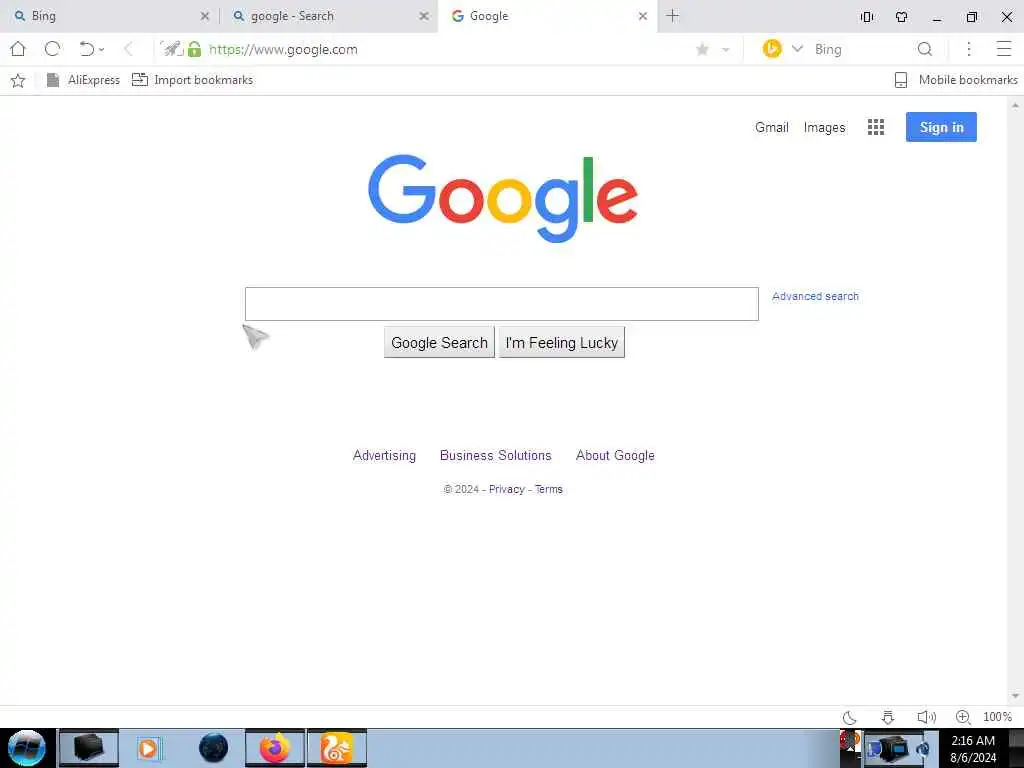This screenshot has width=1024, height=768.
Task: Open the three-dot more options icon
Action: coord(969,49)
